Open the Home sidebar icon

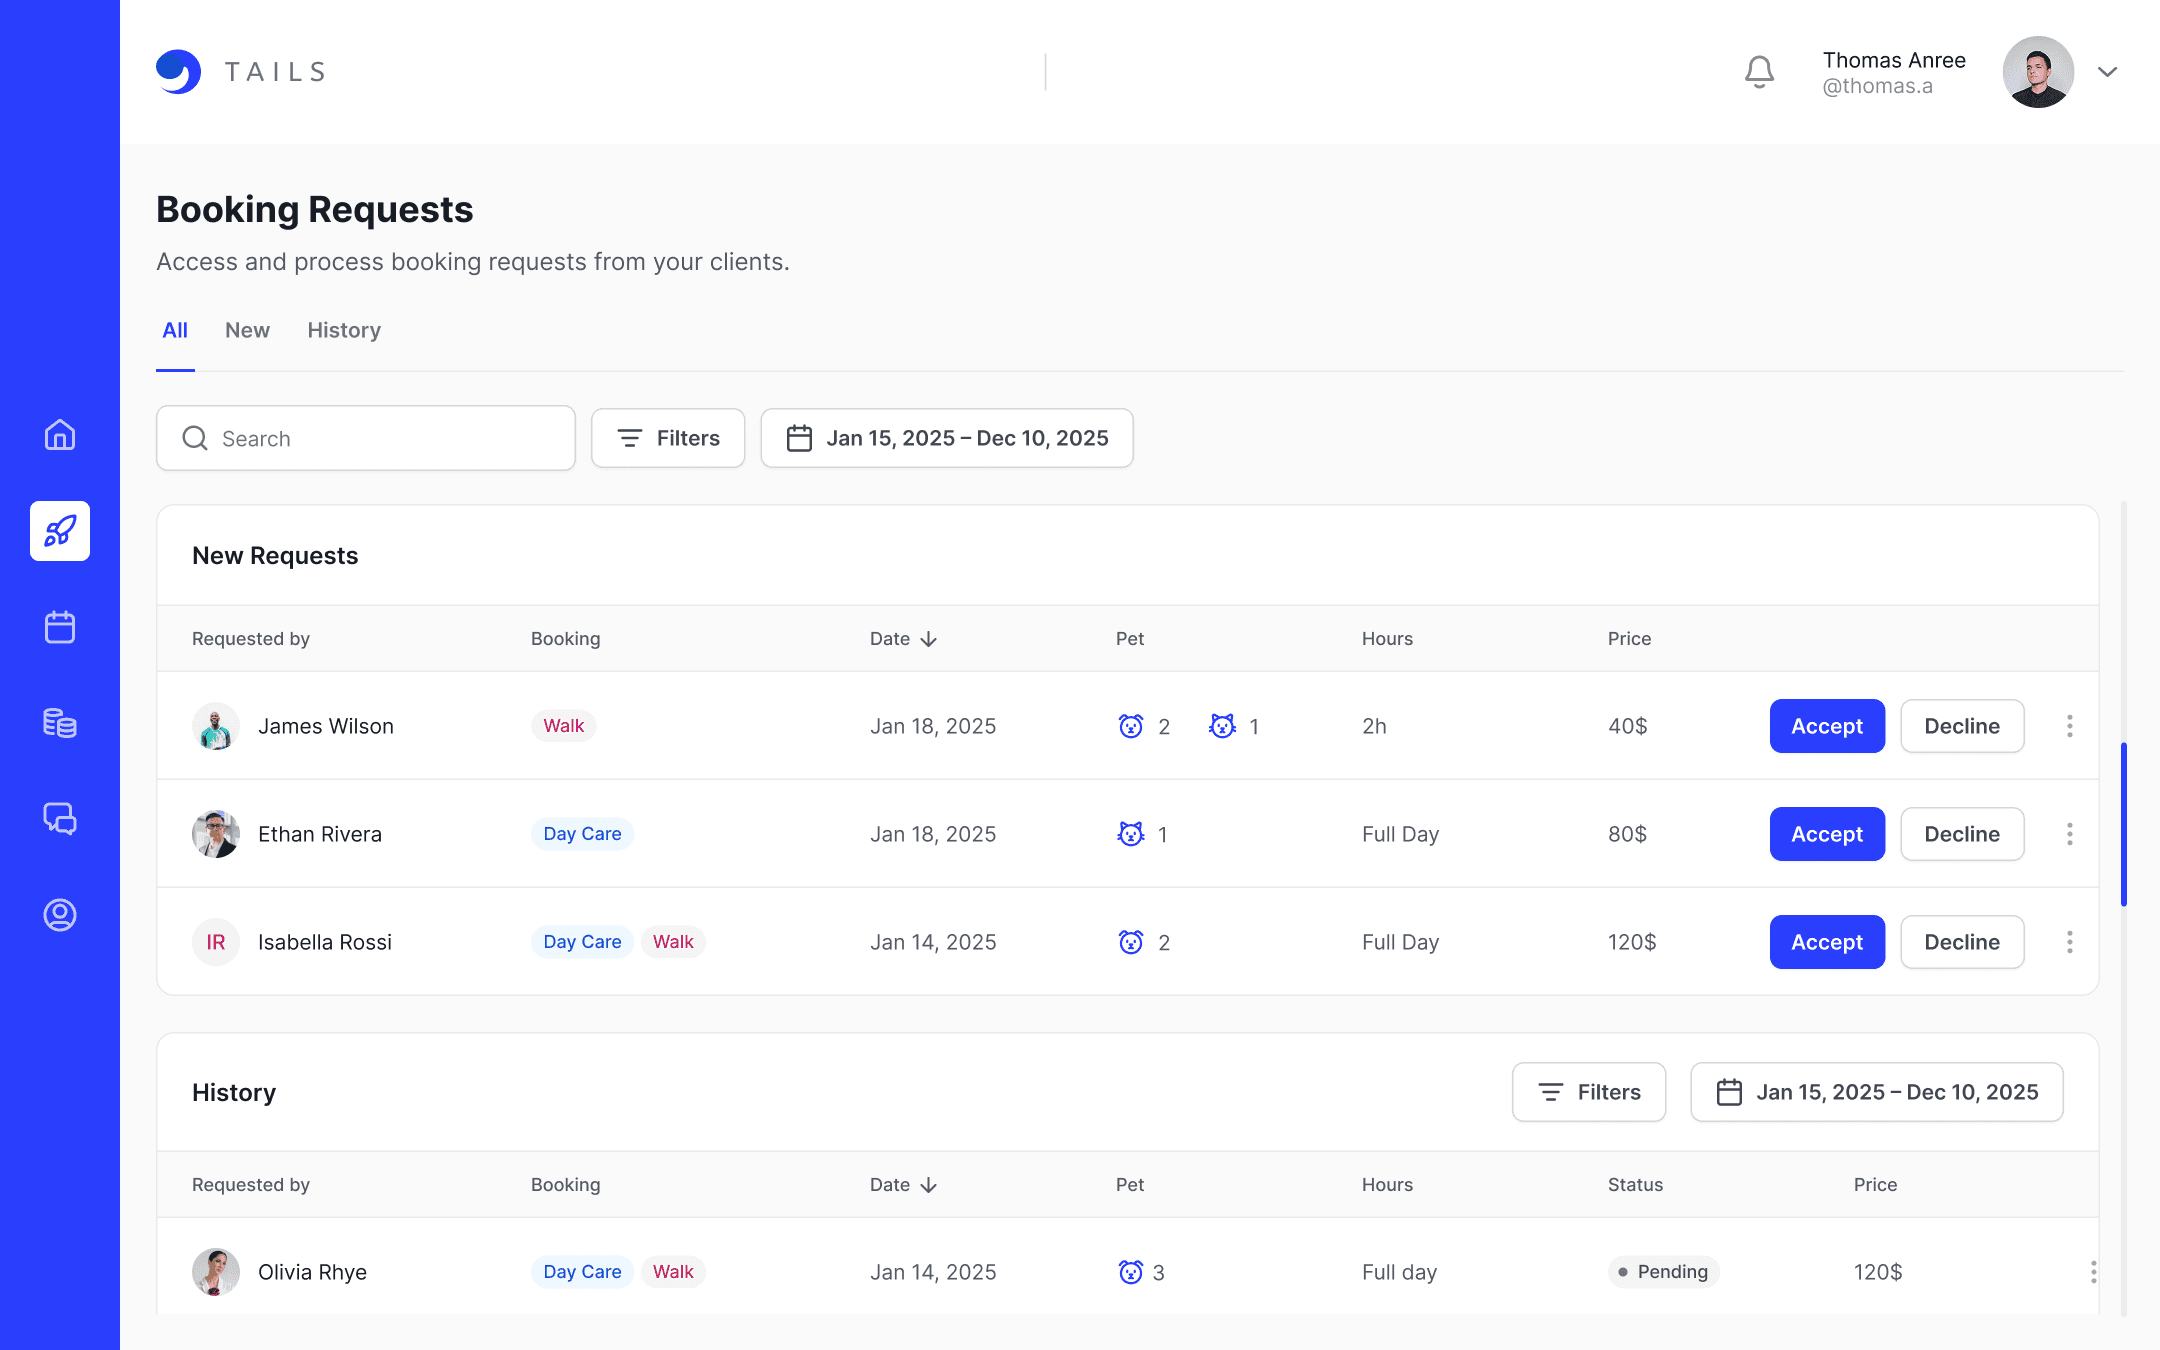click(x=60, y=435)
